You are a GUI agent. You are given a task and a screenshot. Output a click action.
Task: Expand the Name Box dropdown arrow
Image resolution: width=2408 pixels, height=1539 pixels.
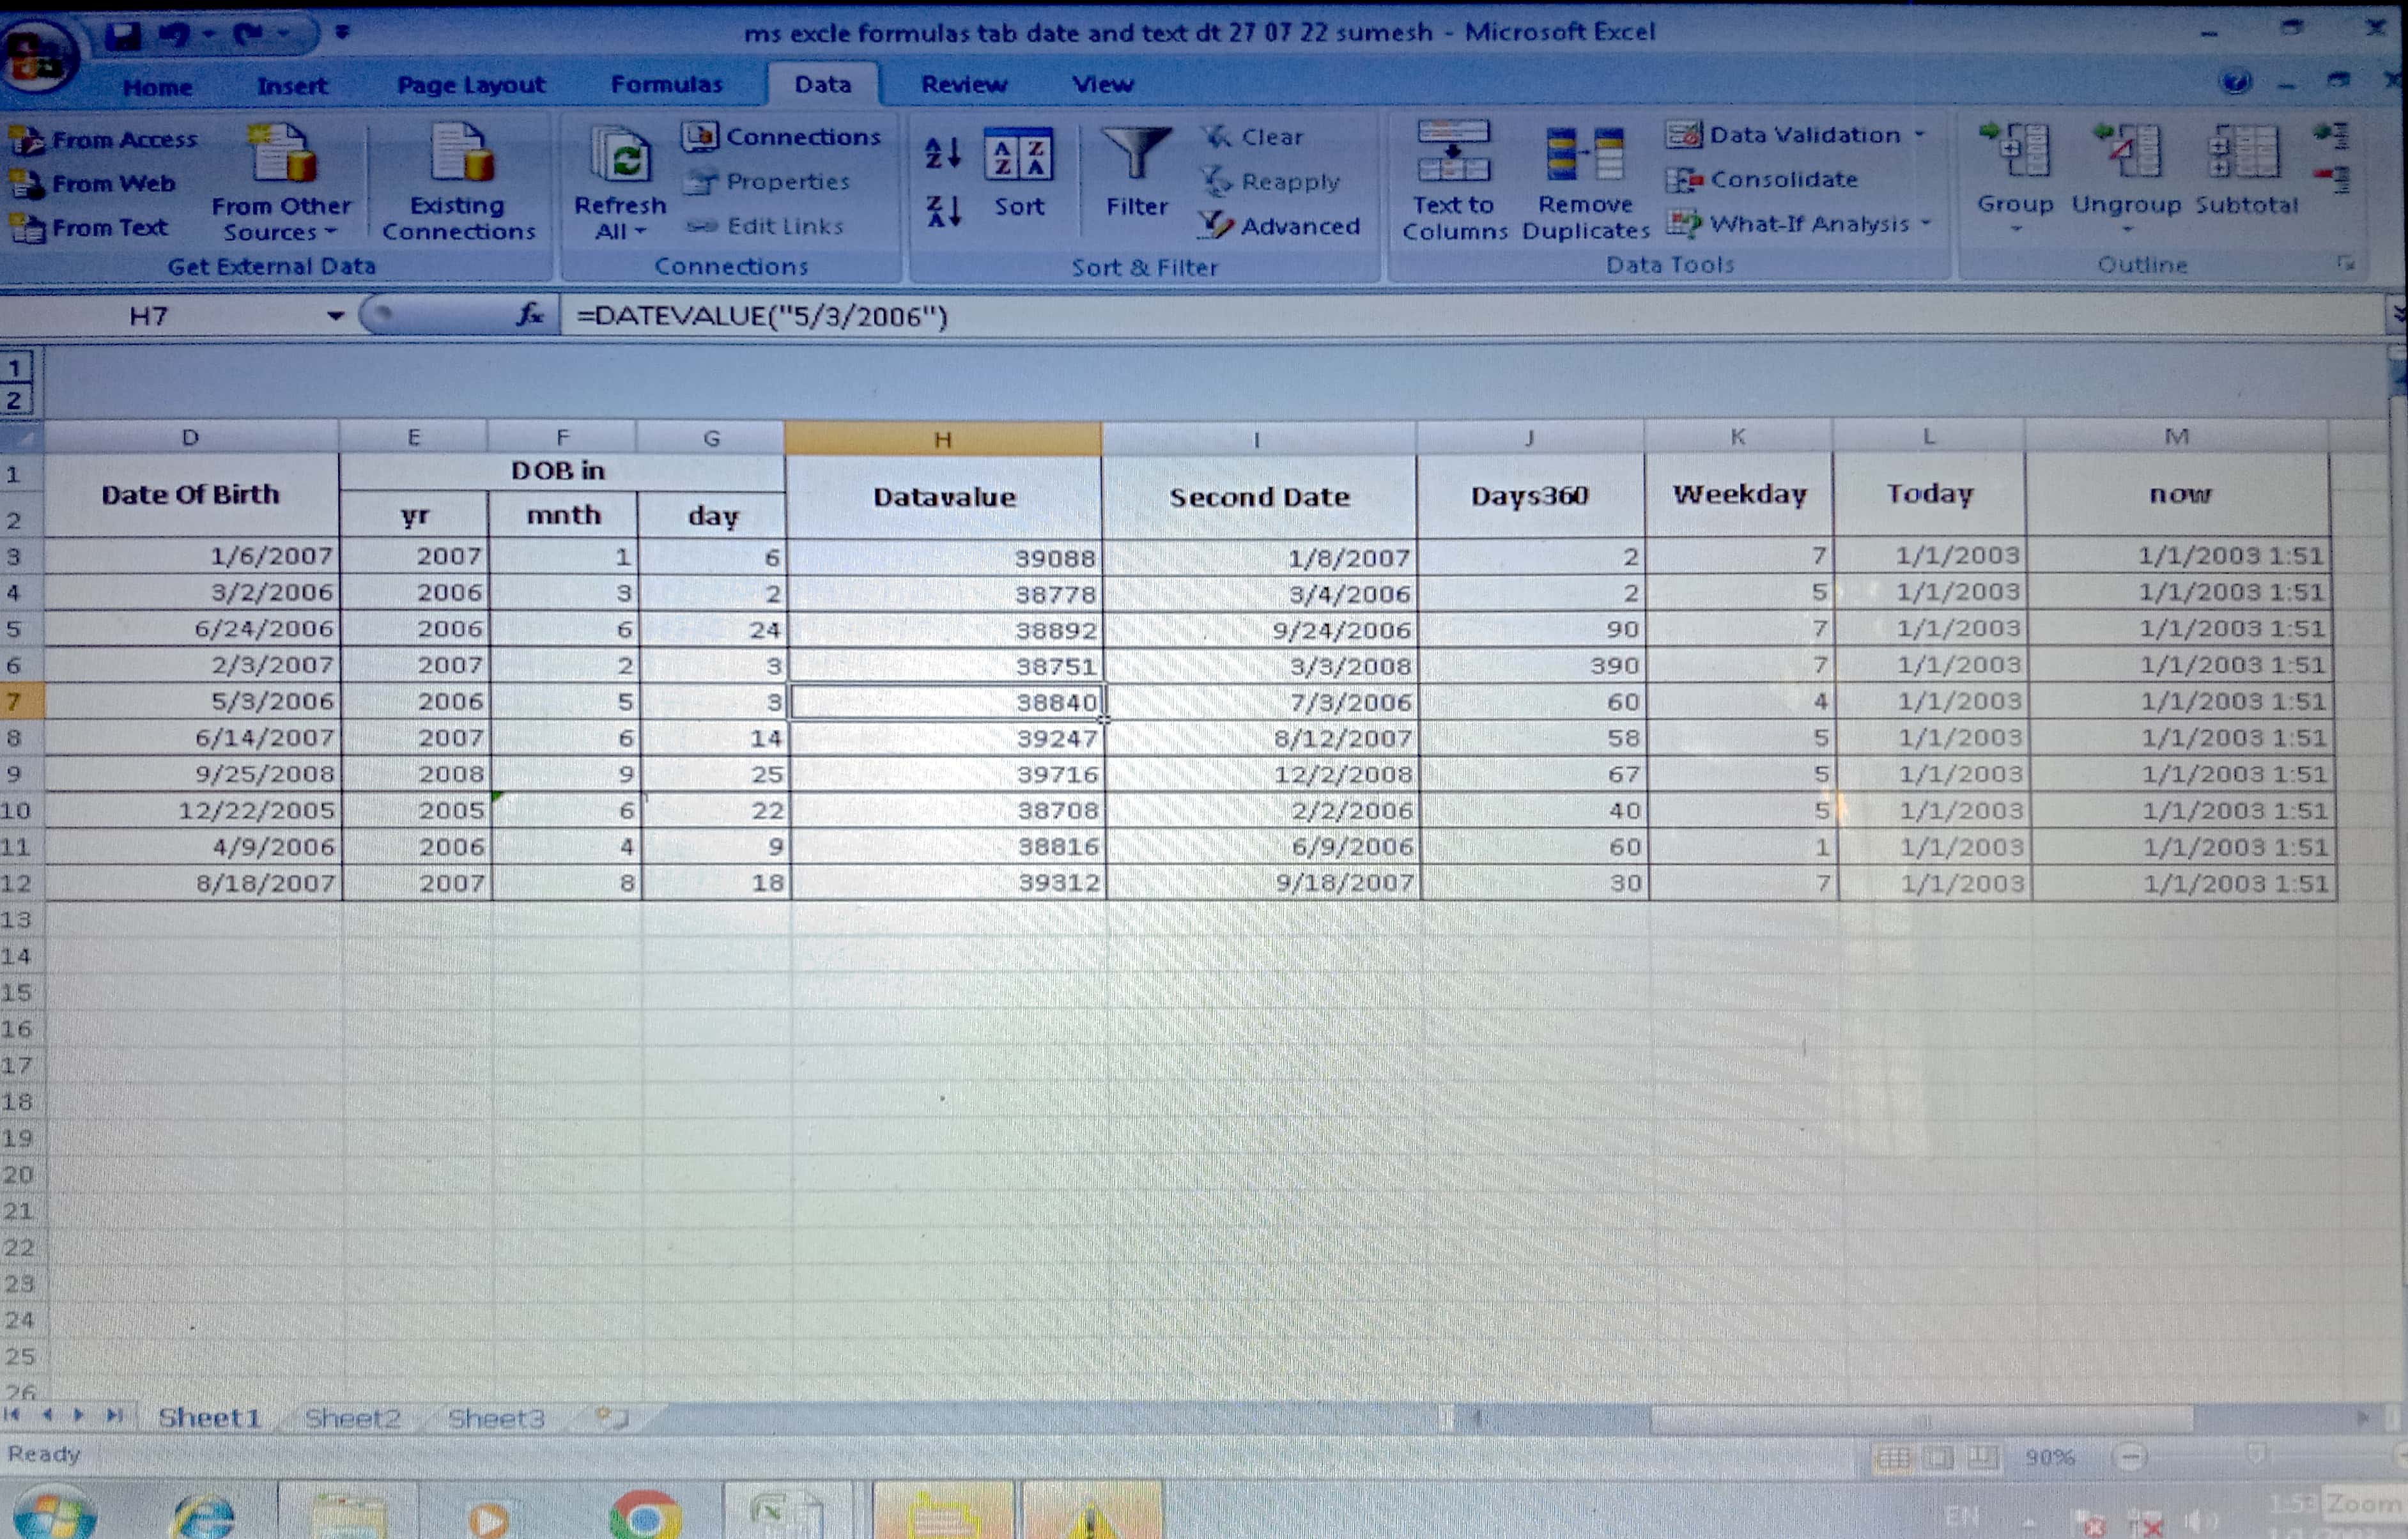pyautogui.click(x=335, y=316)
